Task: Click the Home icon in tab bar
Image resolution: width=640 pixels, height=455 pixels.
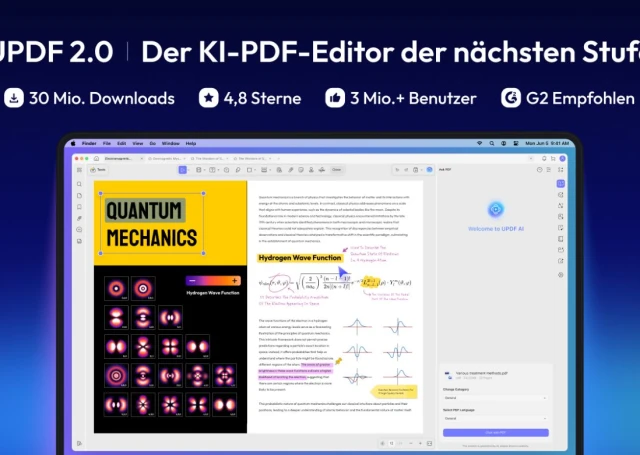Action: click(x=96, y=158)
